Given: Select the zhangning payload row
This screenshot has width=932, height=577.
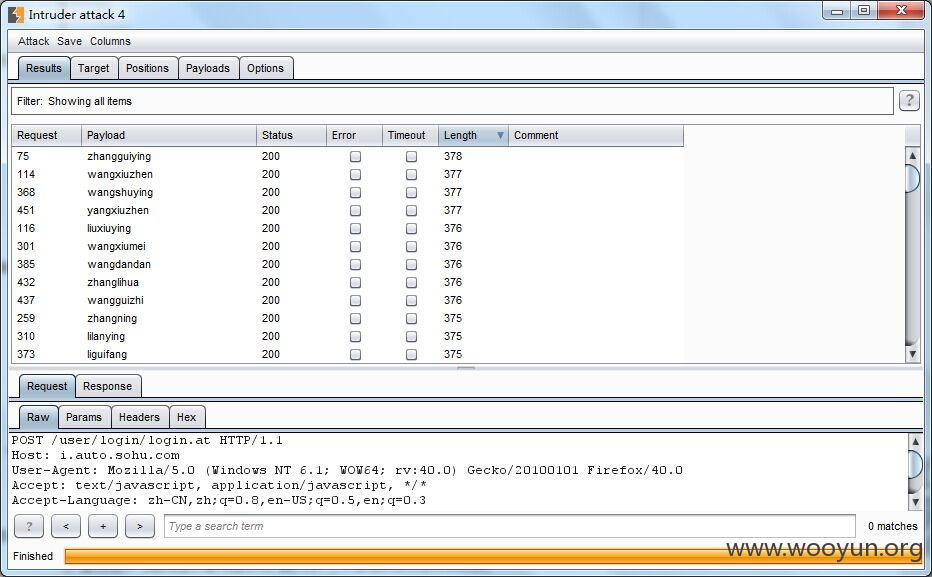Looking at the screenshot, I should coord(348,318).
